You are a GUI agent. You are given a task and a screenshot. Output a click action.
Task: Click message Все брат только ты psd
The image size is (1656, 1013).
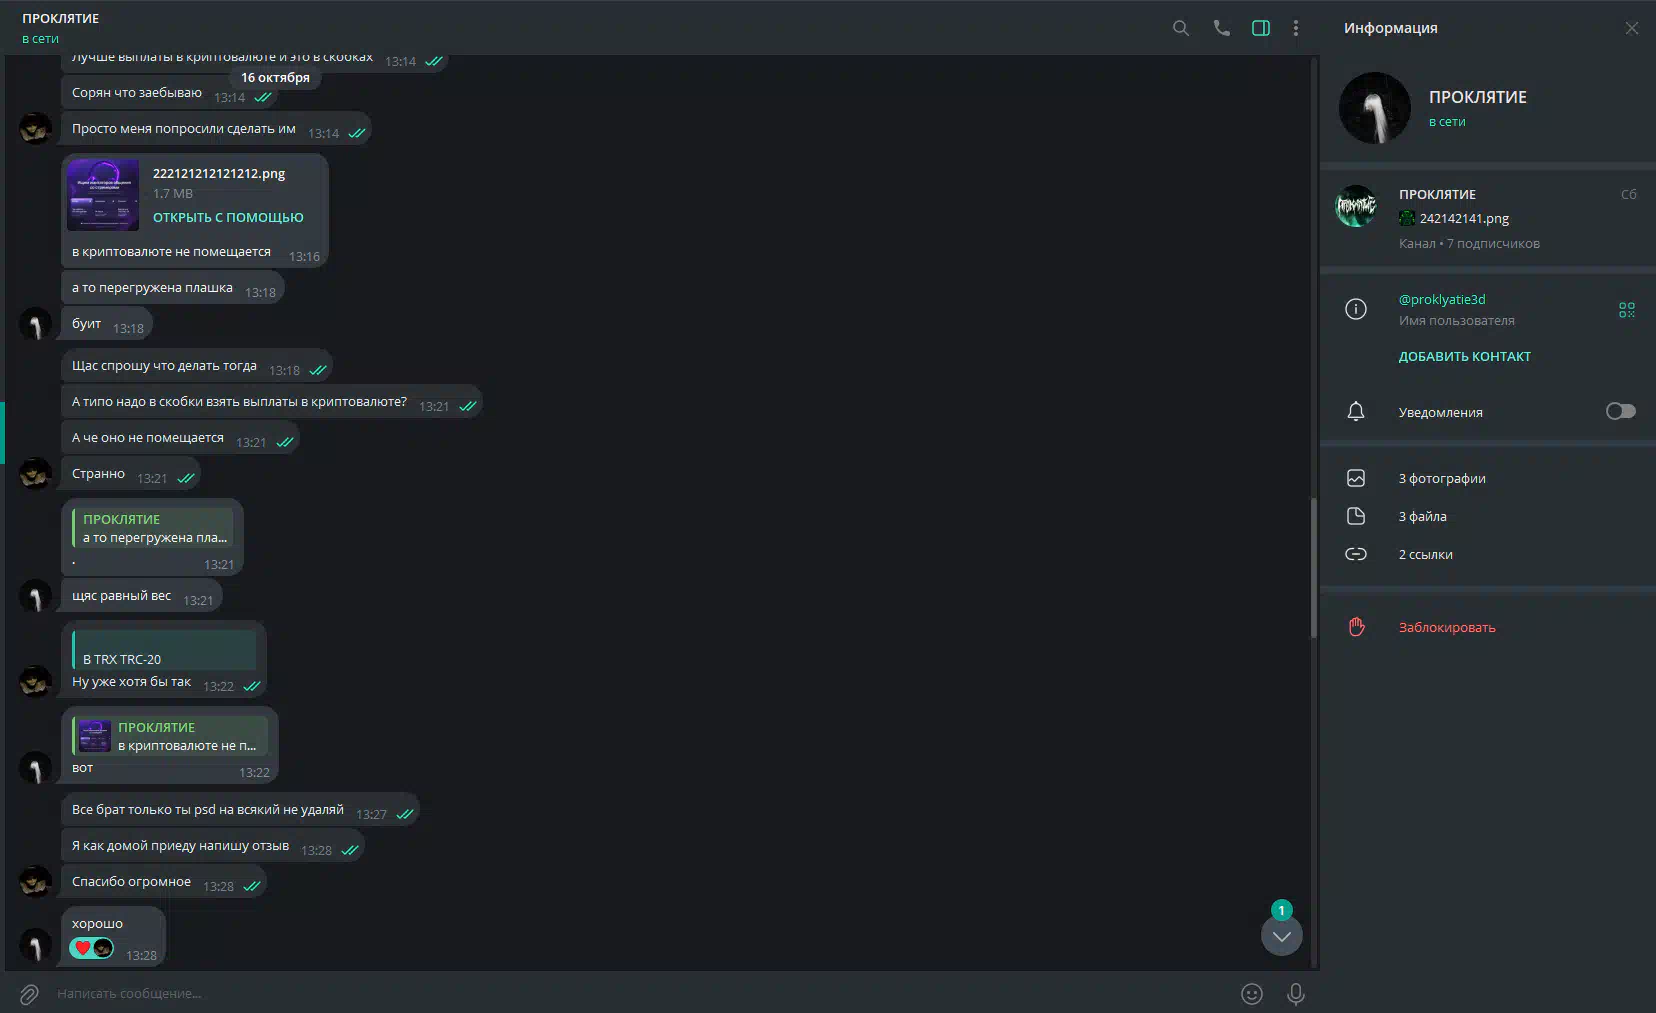(x=240, y=810)
